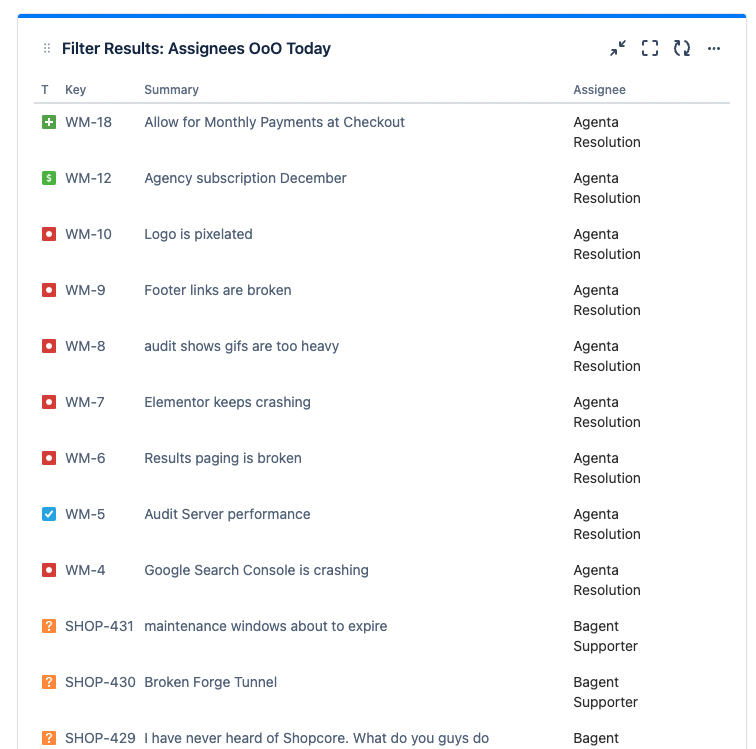Open 'Agency subscription December' summary
Viewport: 756px width, 749px height.
point(245,178)
